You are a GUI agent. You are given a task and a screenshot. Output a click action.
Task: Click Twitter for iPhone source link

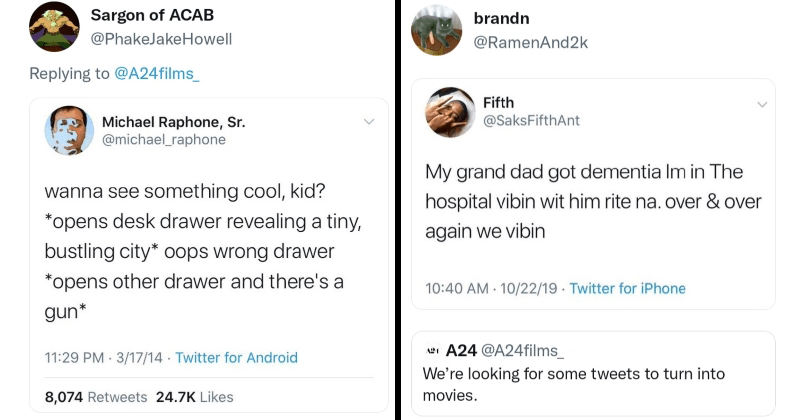627,288
